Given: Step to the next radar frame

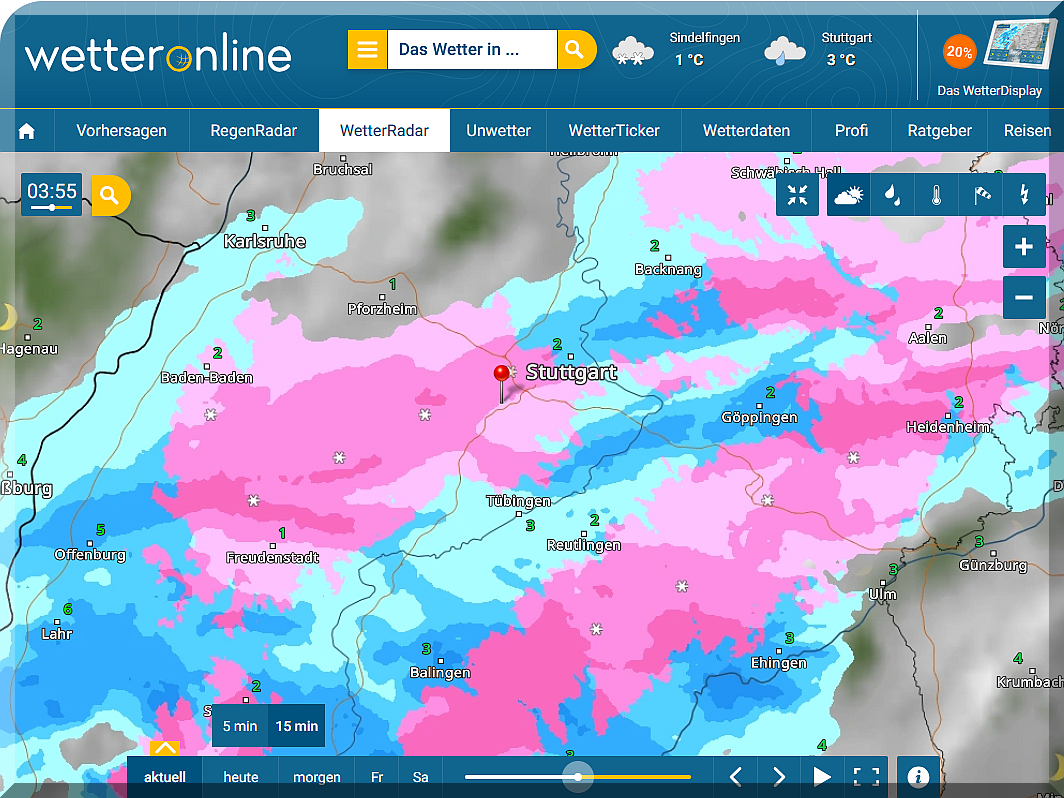Looking at the screenshot, I should point(779,777).
